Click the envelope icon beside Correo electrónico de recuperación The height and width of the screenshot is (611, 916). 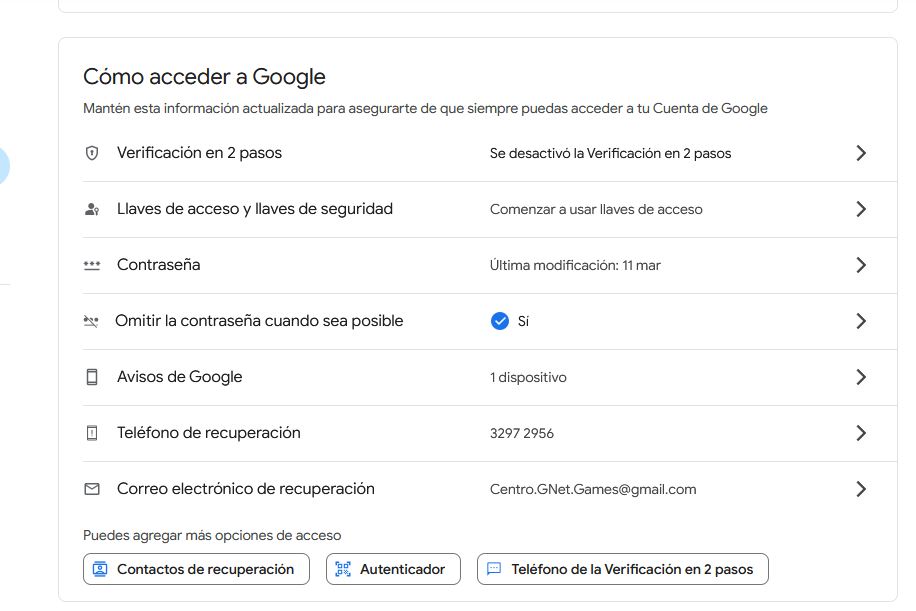[92, 489]
